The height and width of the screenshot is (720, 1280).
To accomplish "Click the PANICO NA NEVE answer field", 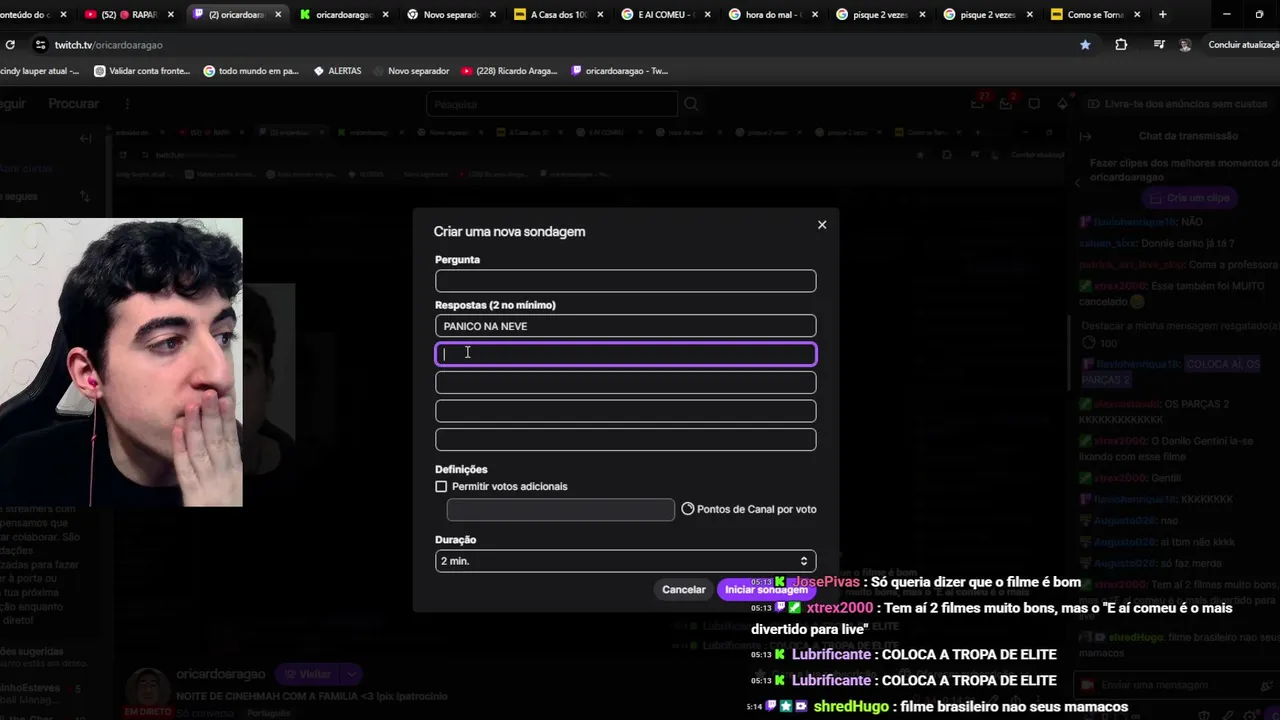I will (625, 326).
